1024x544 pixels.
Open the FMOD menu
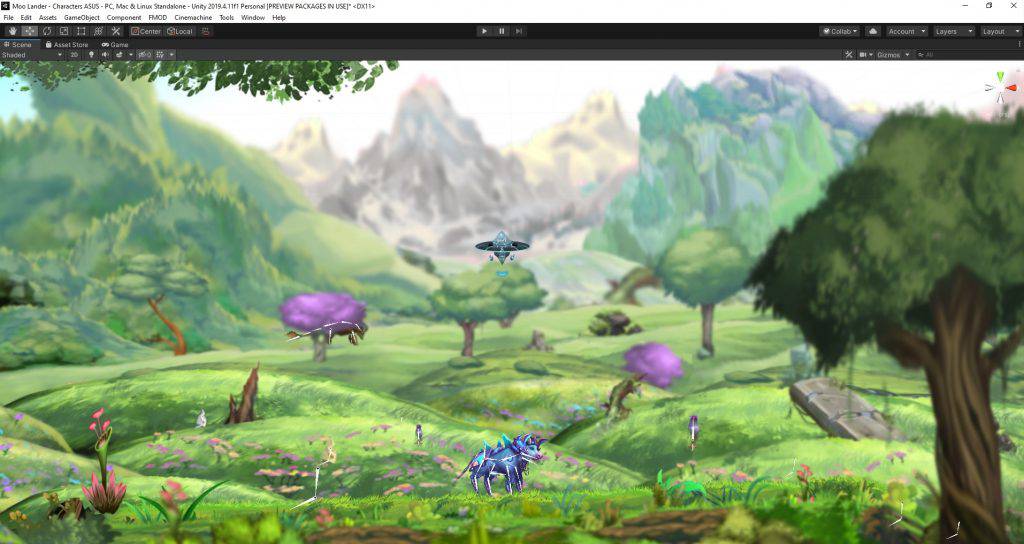(157, 18)
